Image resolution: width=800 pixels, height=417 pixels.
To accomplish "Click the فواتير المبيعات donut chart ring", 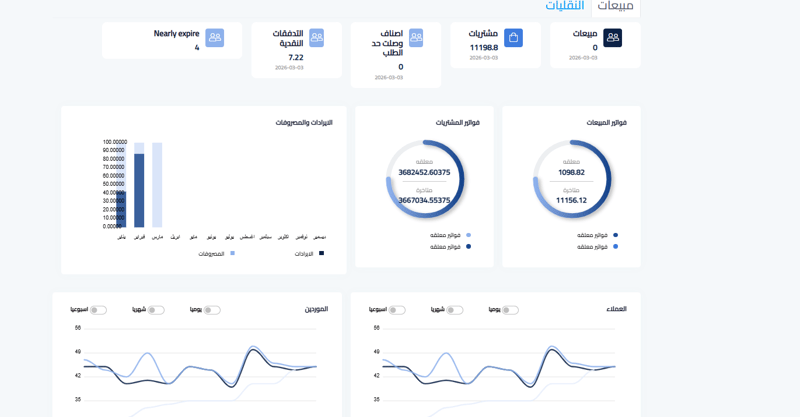I will pos(571,179).
